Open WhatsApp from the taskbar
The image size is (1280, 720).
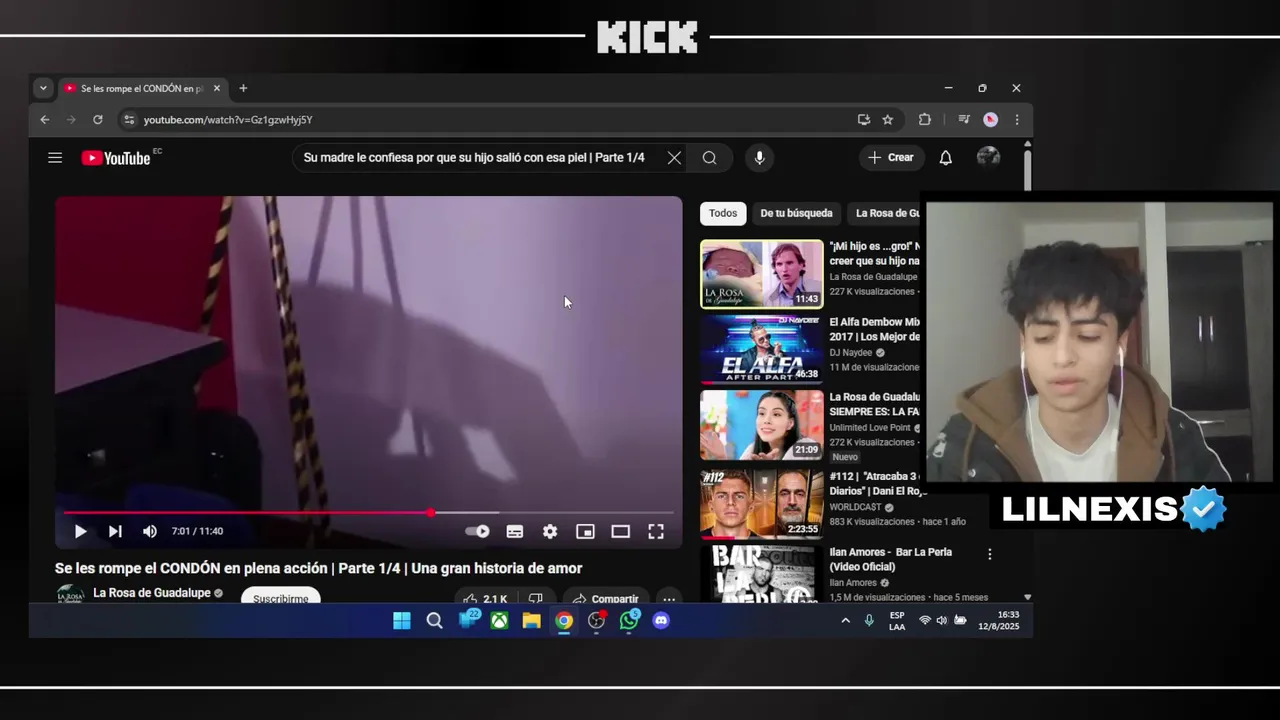[629, 621]
